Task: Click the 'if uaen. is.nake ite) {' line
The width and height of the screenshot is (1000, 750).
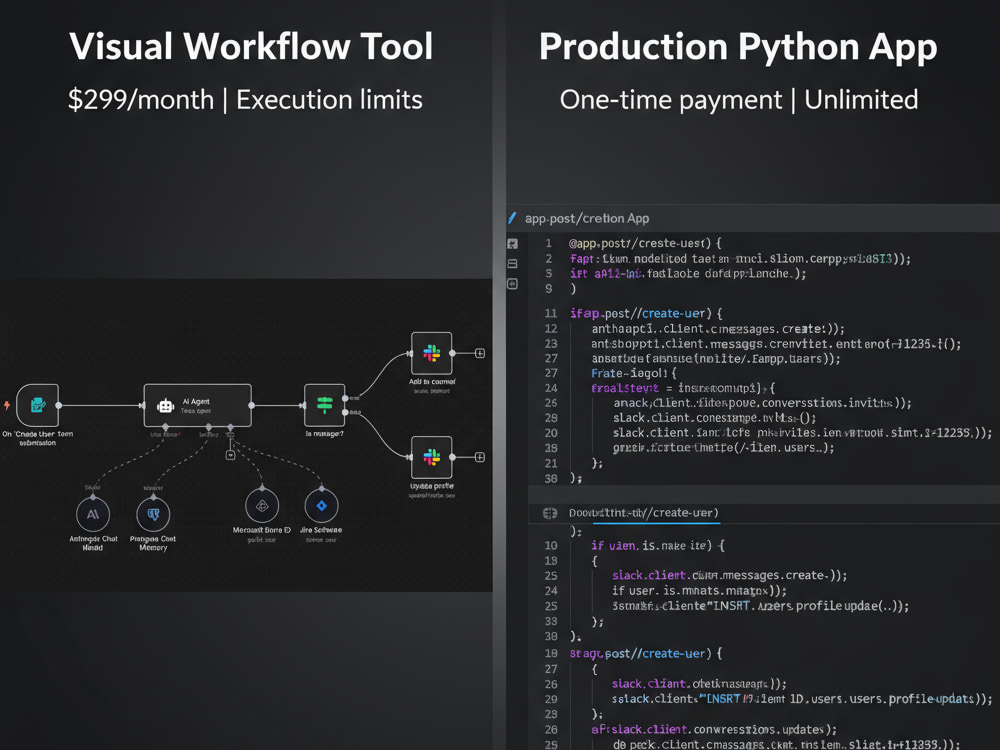Action: [x=658, y=546]
